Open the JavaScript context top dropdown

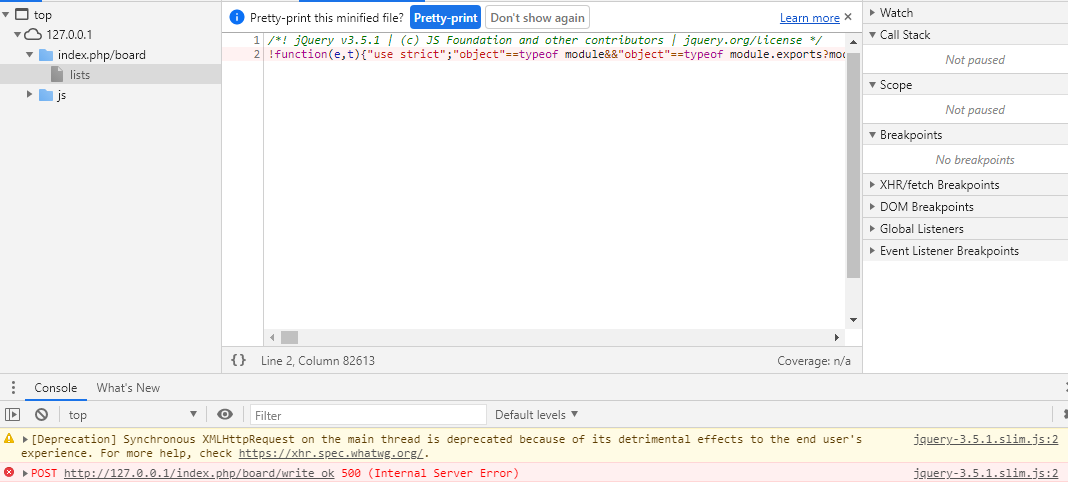(x=132, y=414)
